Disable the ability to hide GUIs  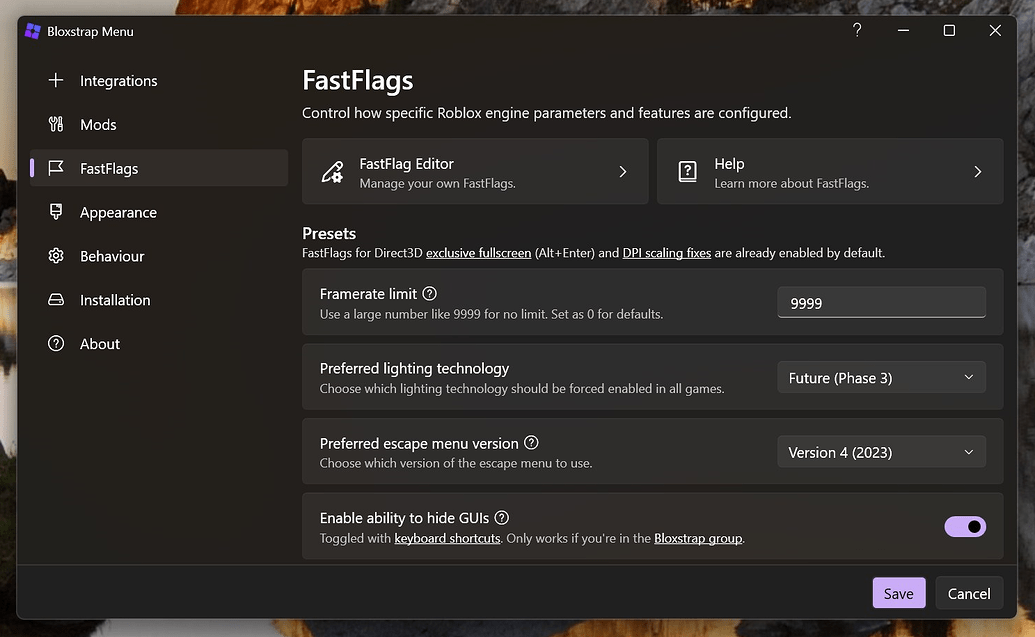966,526
